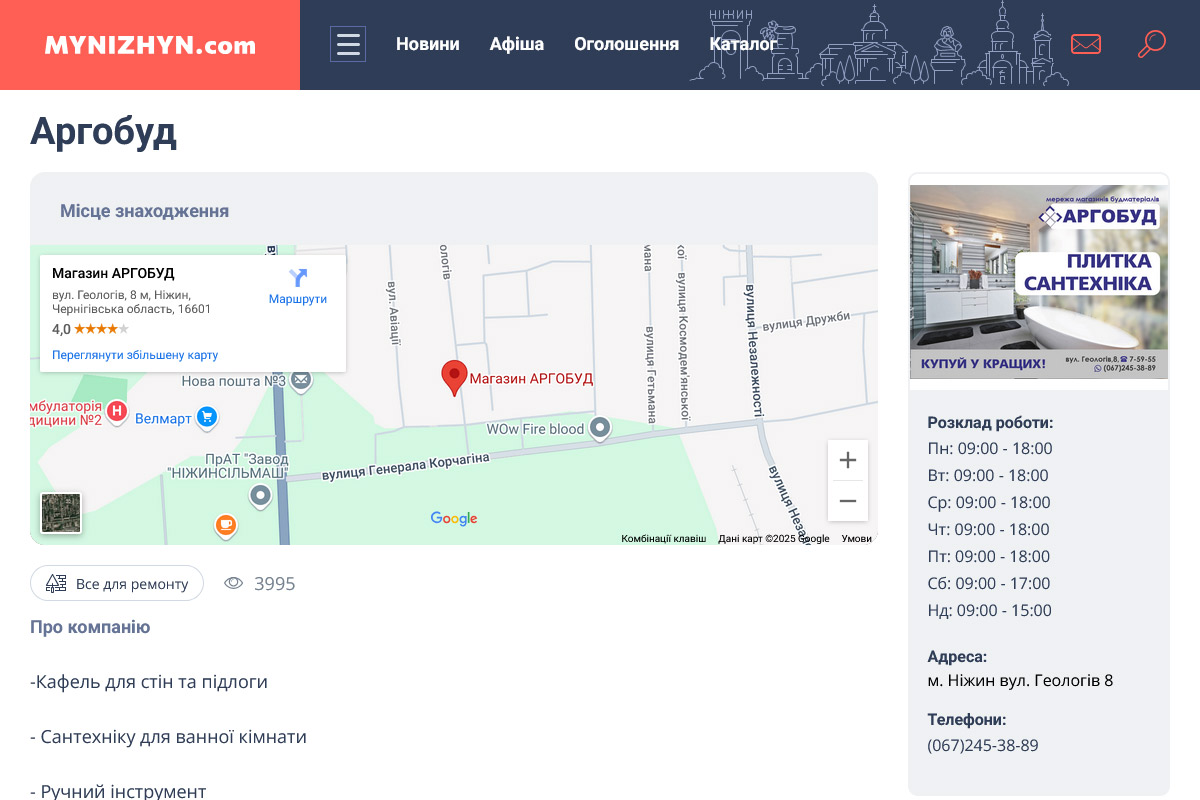Open the hamburger navigation menu
The height and width of the screenshot is (800, 1200).
point(348,44)
